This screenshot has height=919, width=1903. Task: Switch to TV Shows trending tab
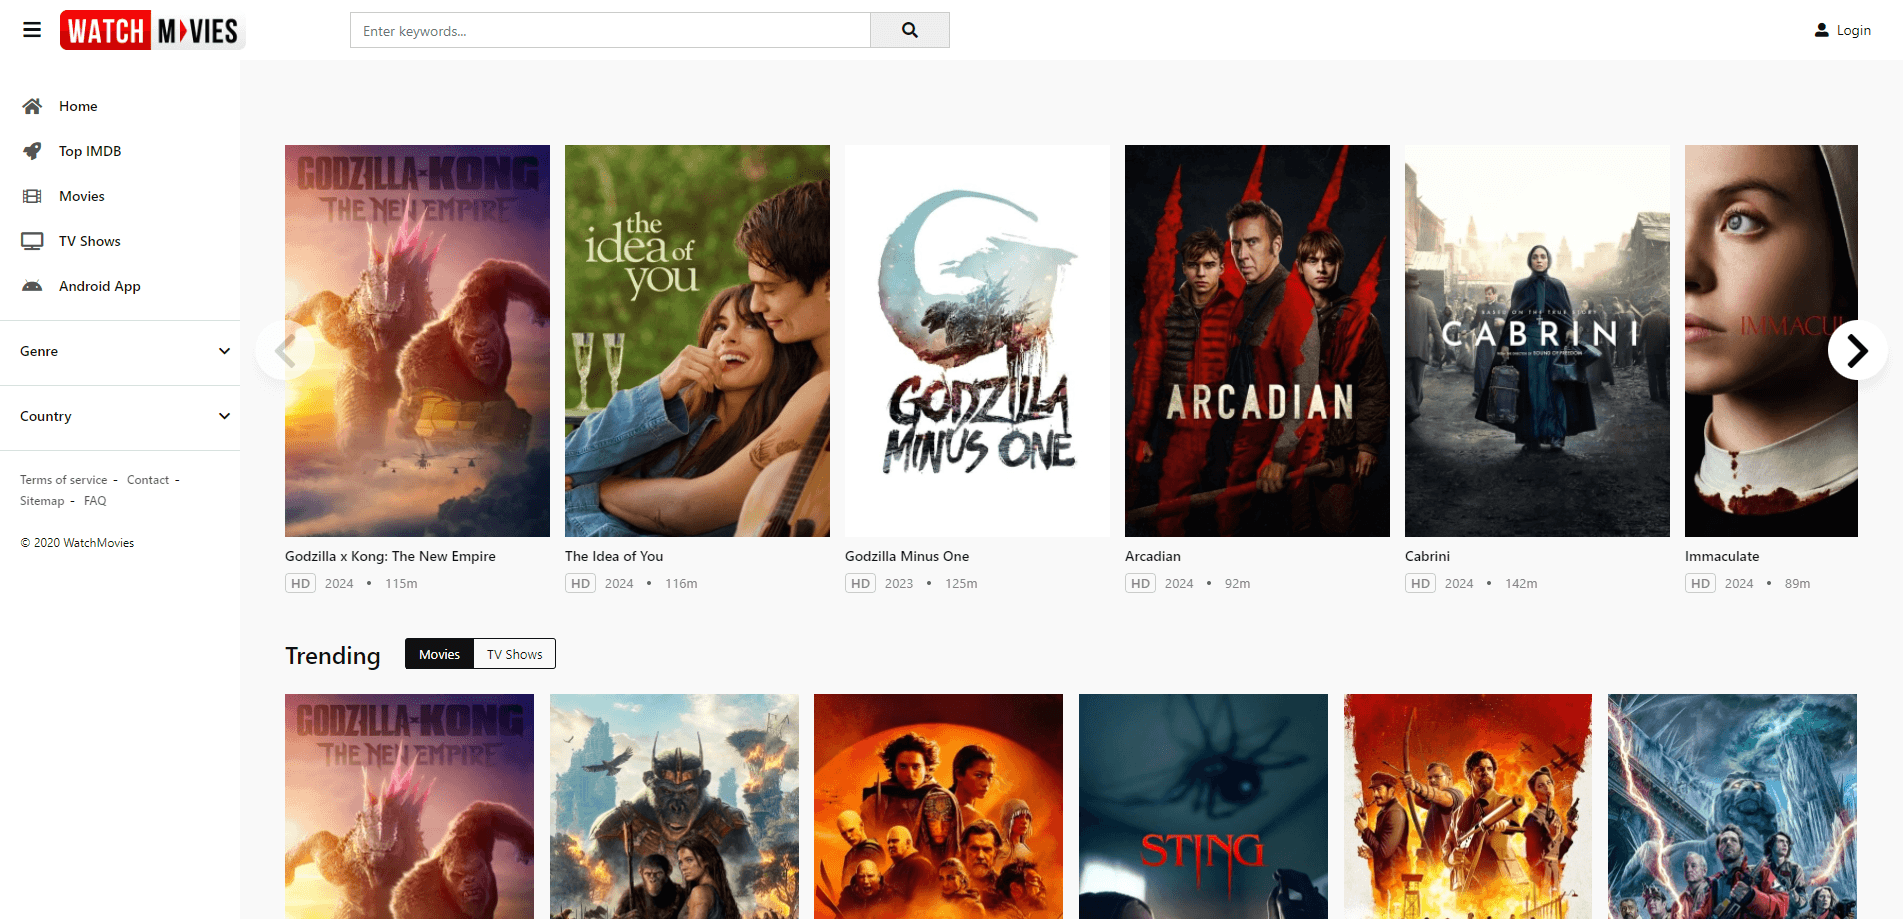point(515,654)
